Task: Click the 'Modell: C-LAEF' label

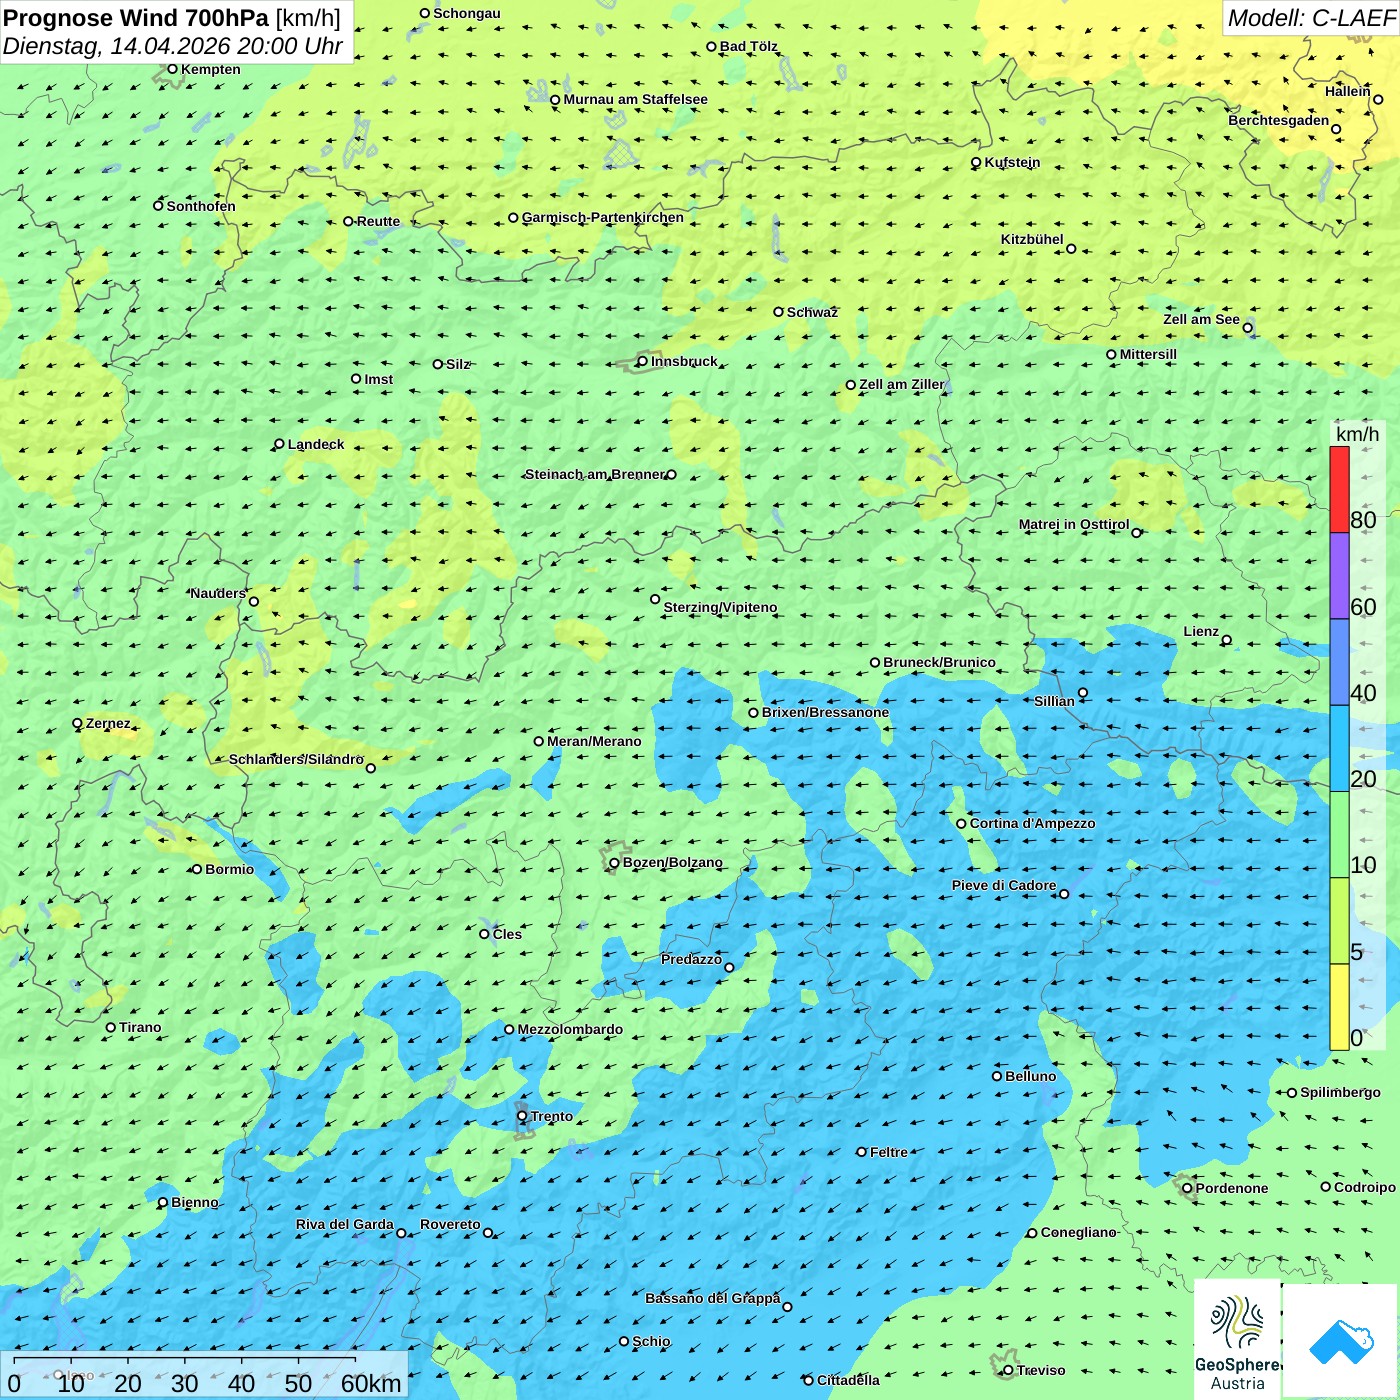Action: pos(1310,18)
